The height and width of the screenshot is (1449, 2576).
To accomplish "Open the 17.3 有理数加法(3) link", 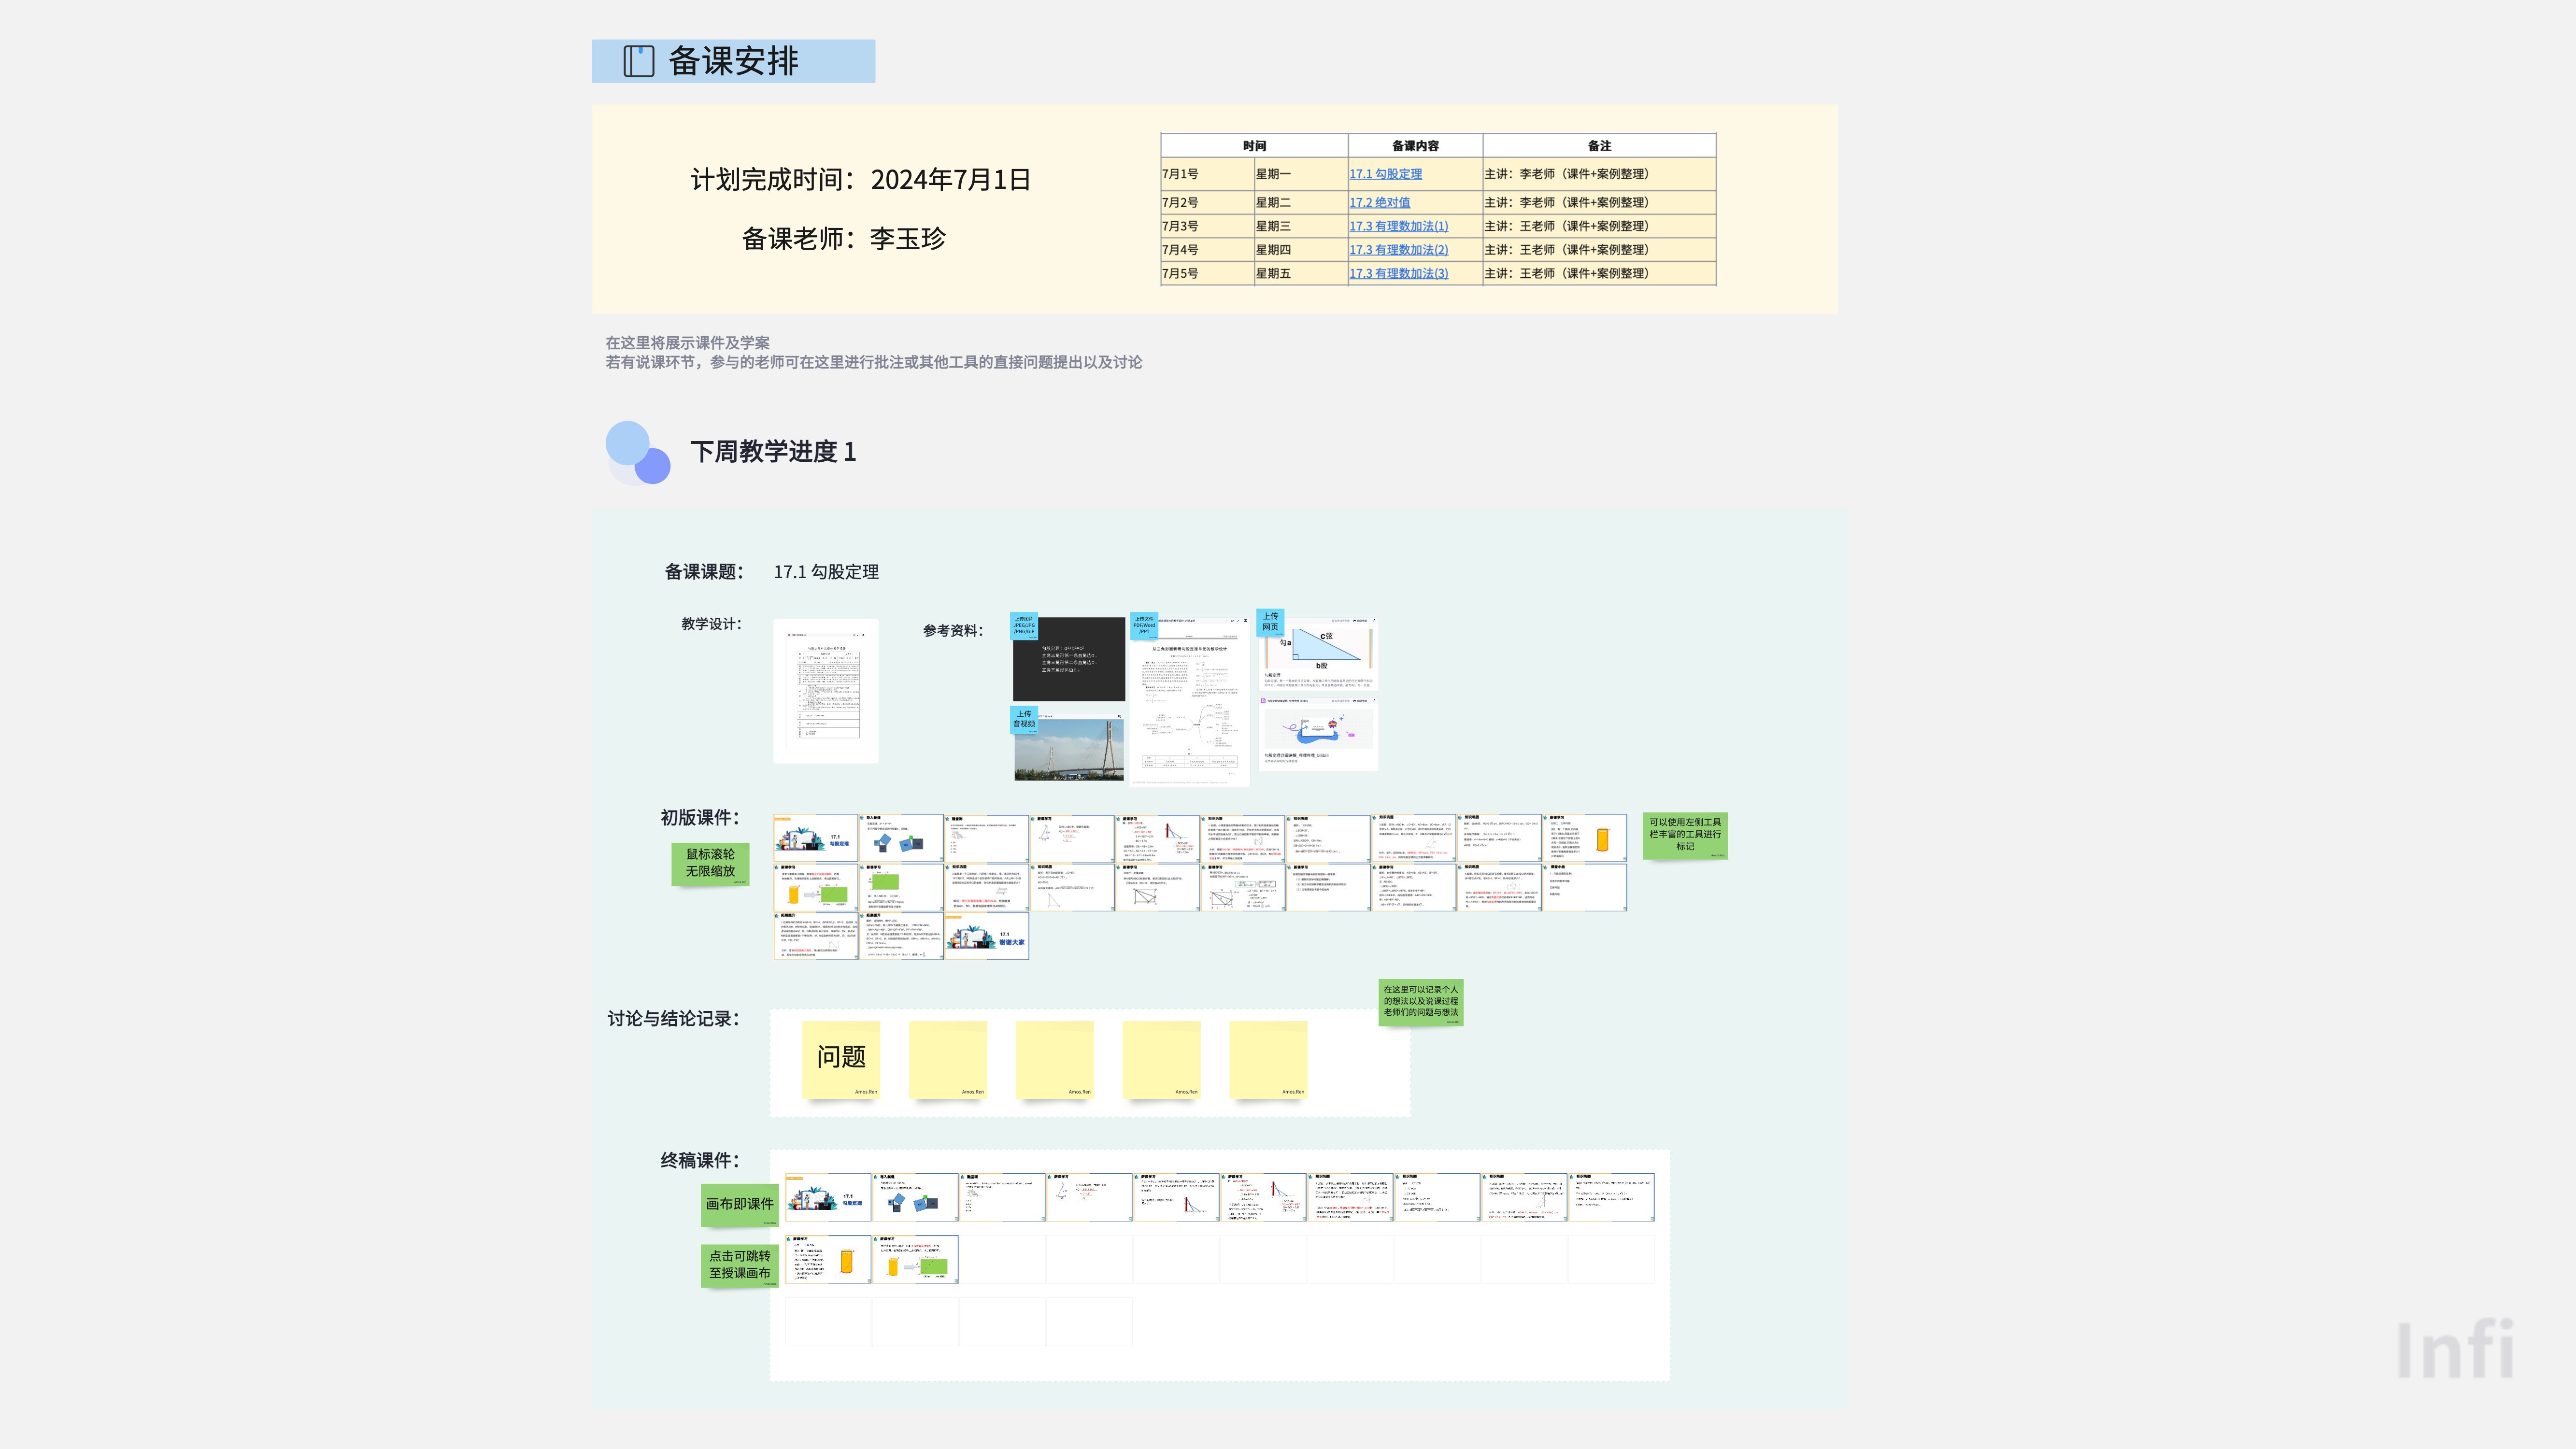I will point(1398,273).
